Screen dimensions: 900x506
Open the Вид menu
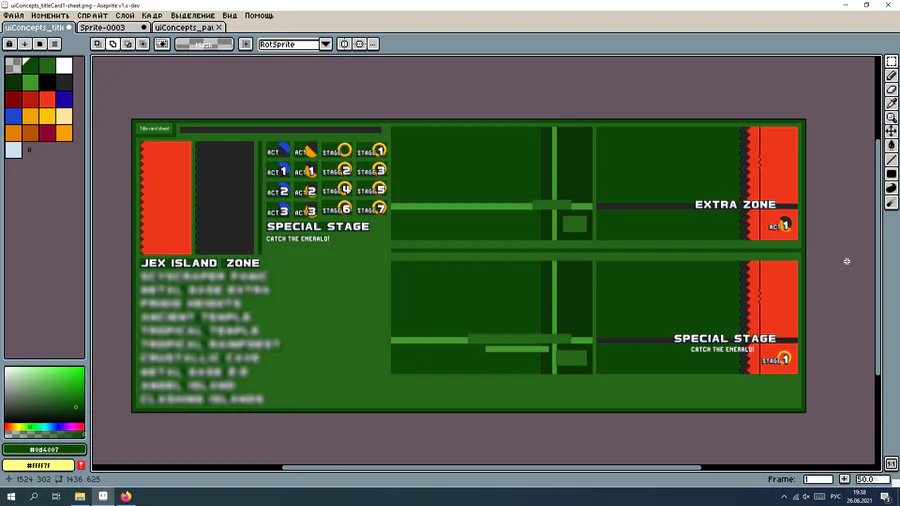click(230, 15)
